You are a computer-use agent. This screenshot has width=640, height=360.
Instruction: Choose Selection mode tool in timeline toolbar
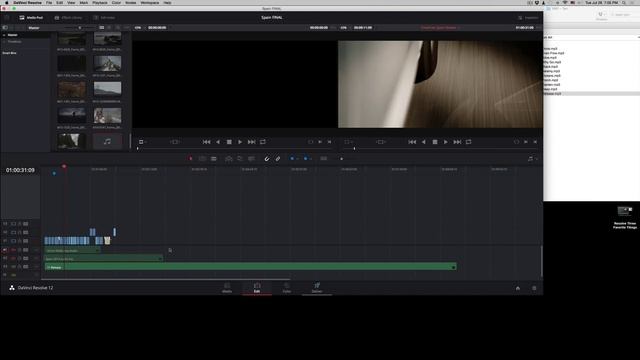(x=190, y=158)
